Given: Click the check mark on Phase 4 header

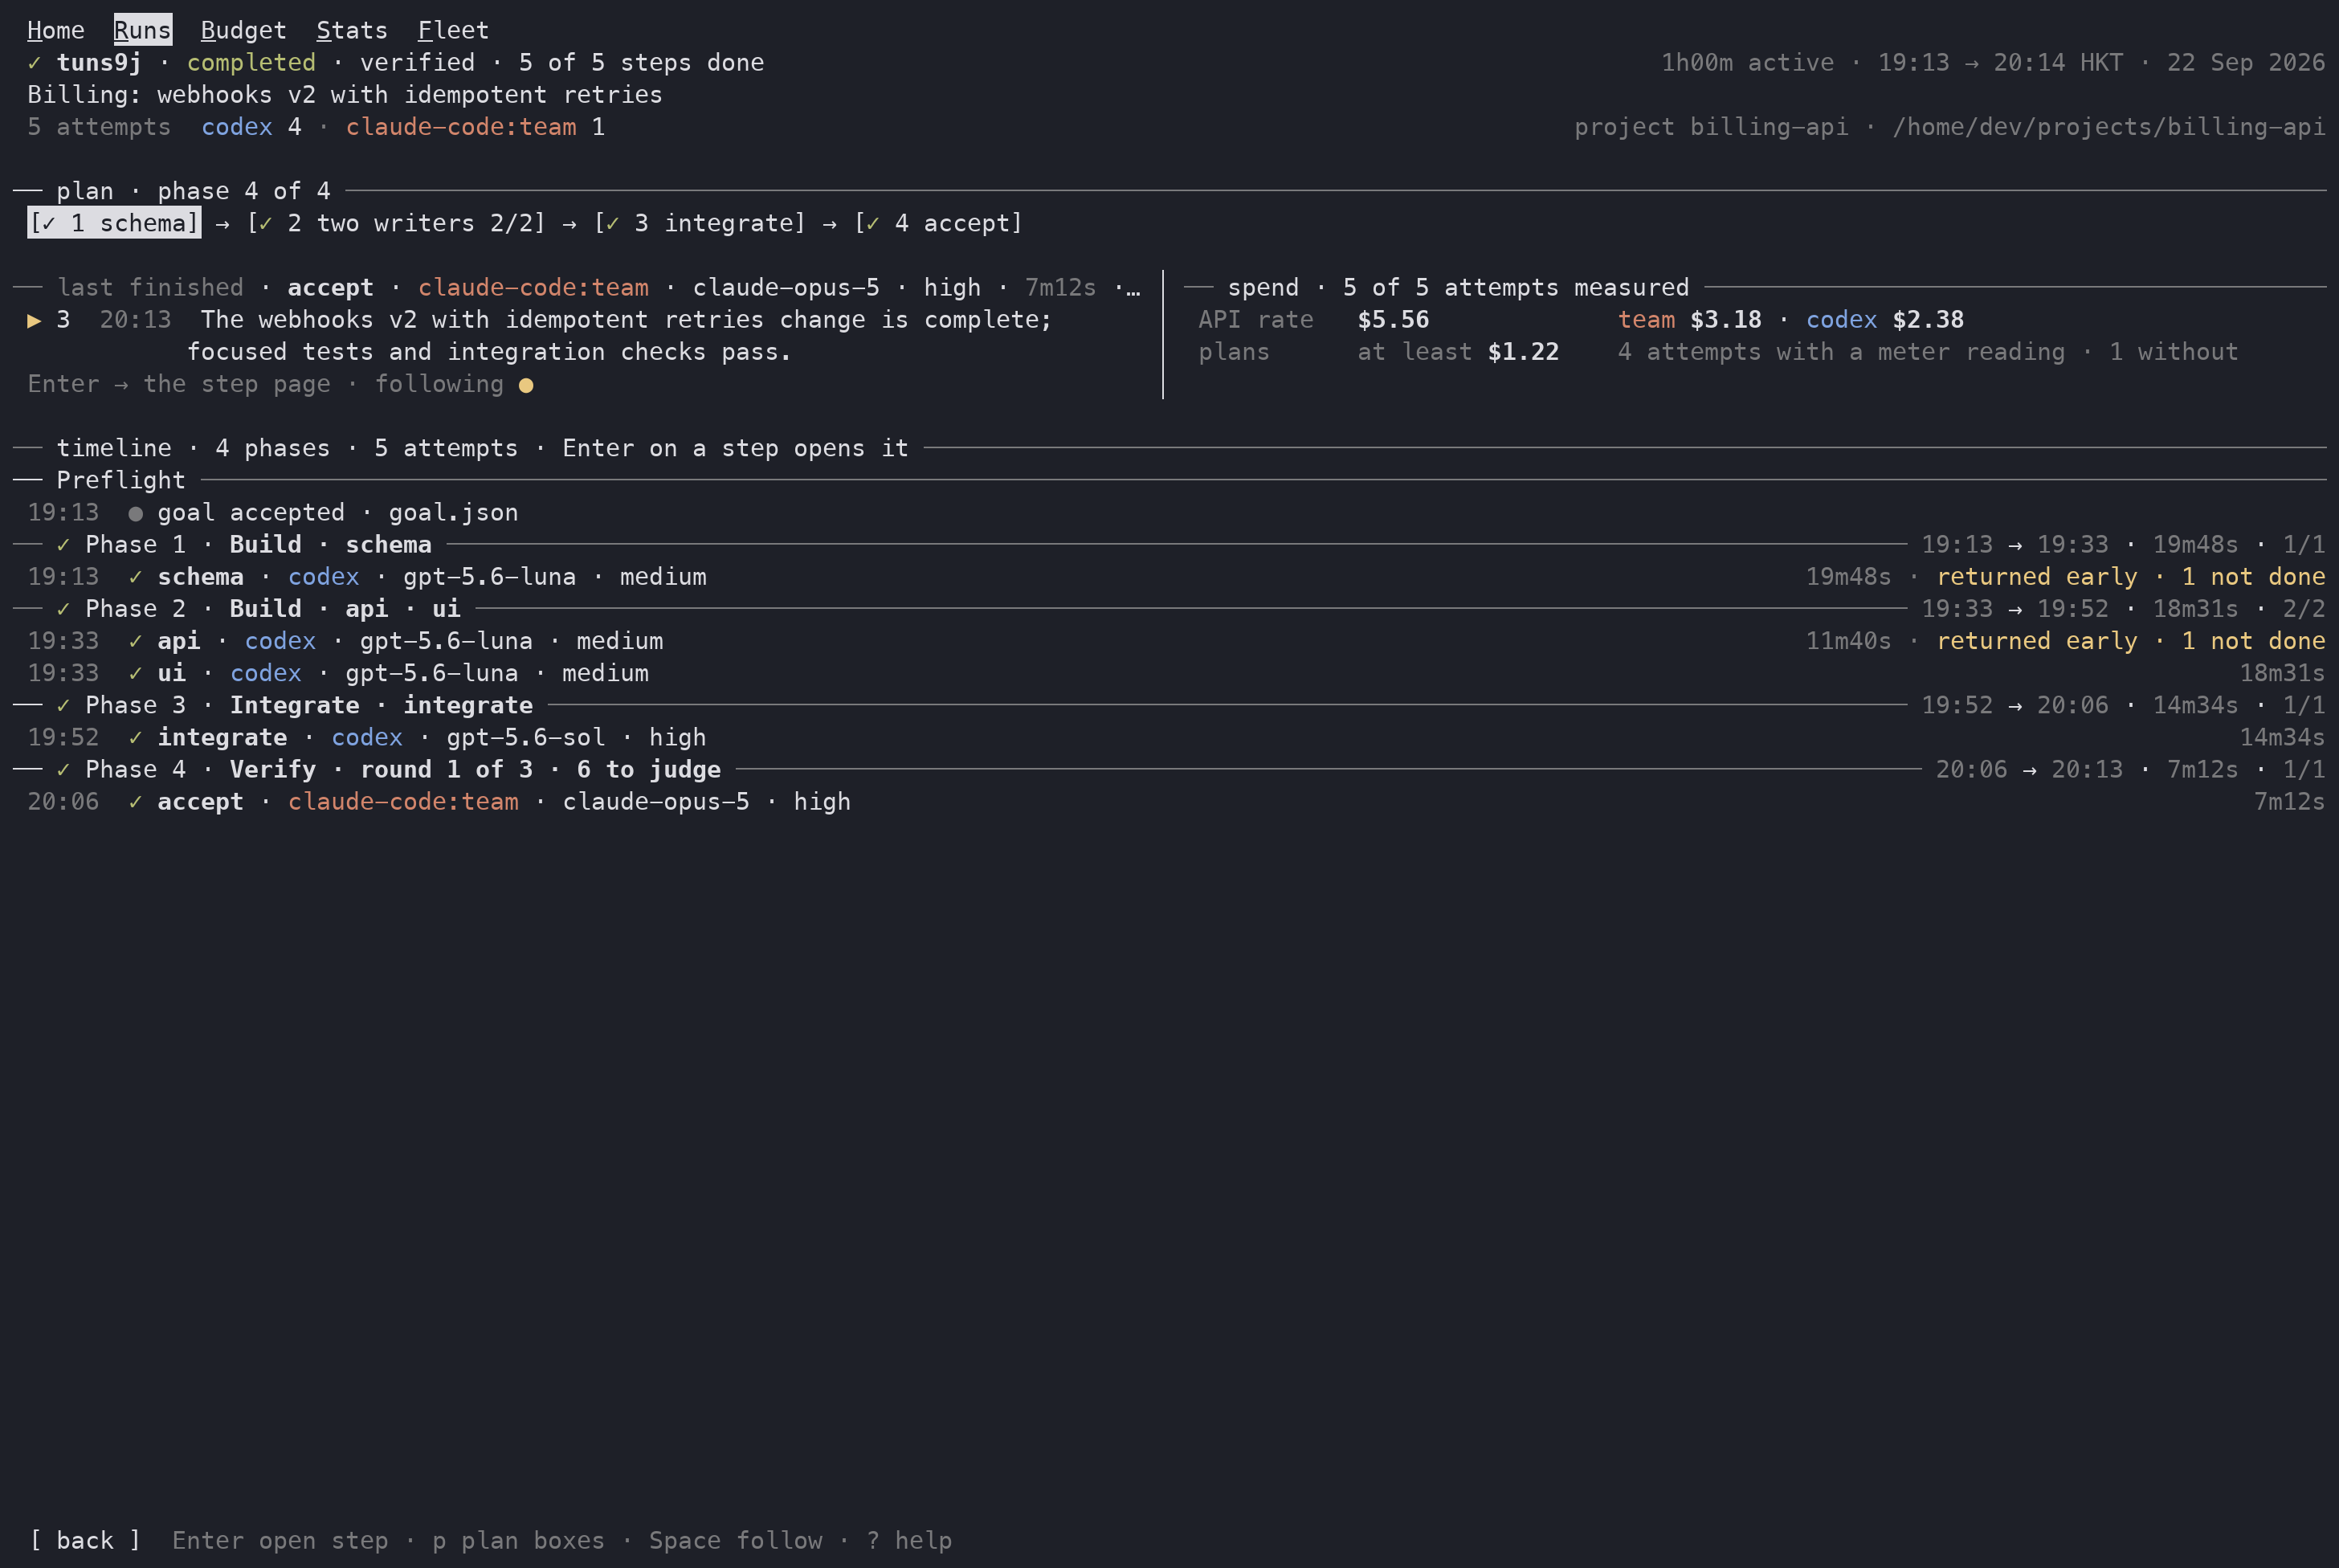Looking at the screenshot, I should pyautogui.click(x=63, y=769).
